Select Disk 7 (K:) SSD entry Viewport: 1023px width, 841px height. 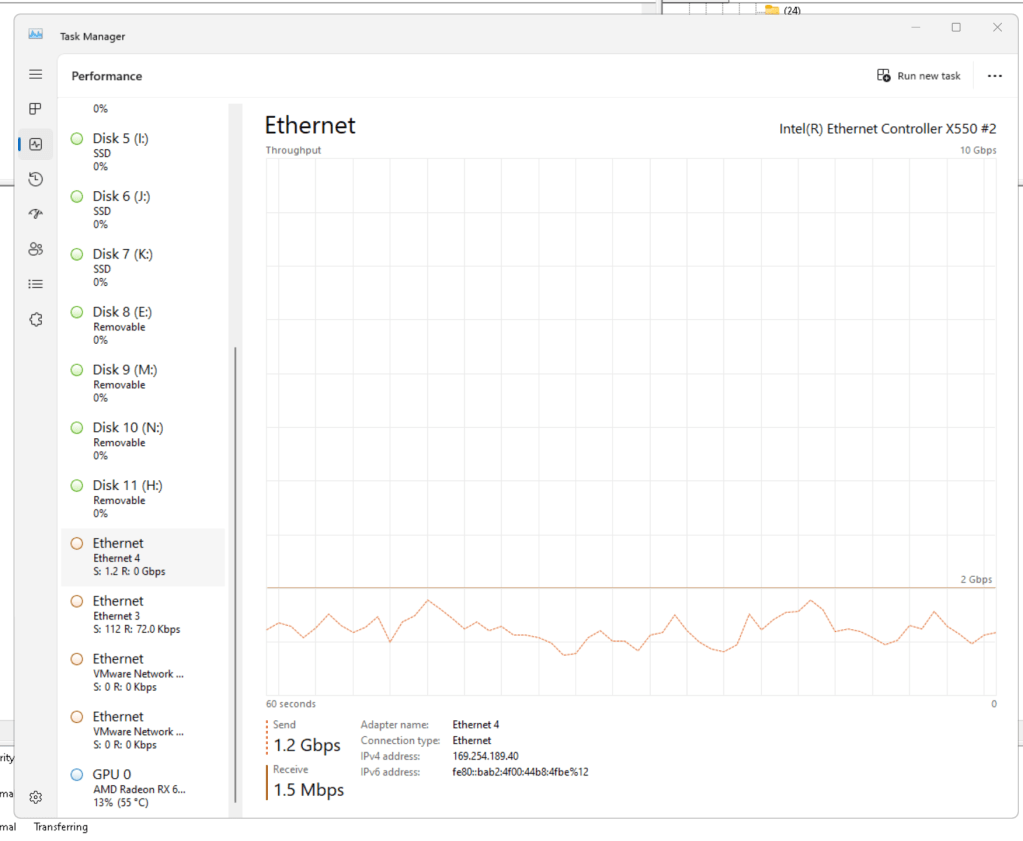point(143,268)
